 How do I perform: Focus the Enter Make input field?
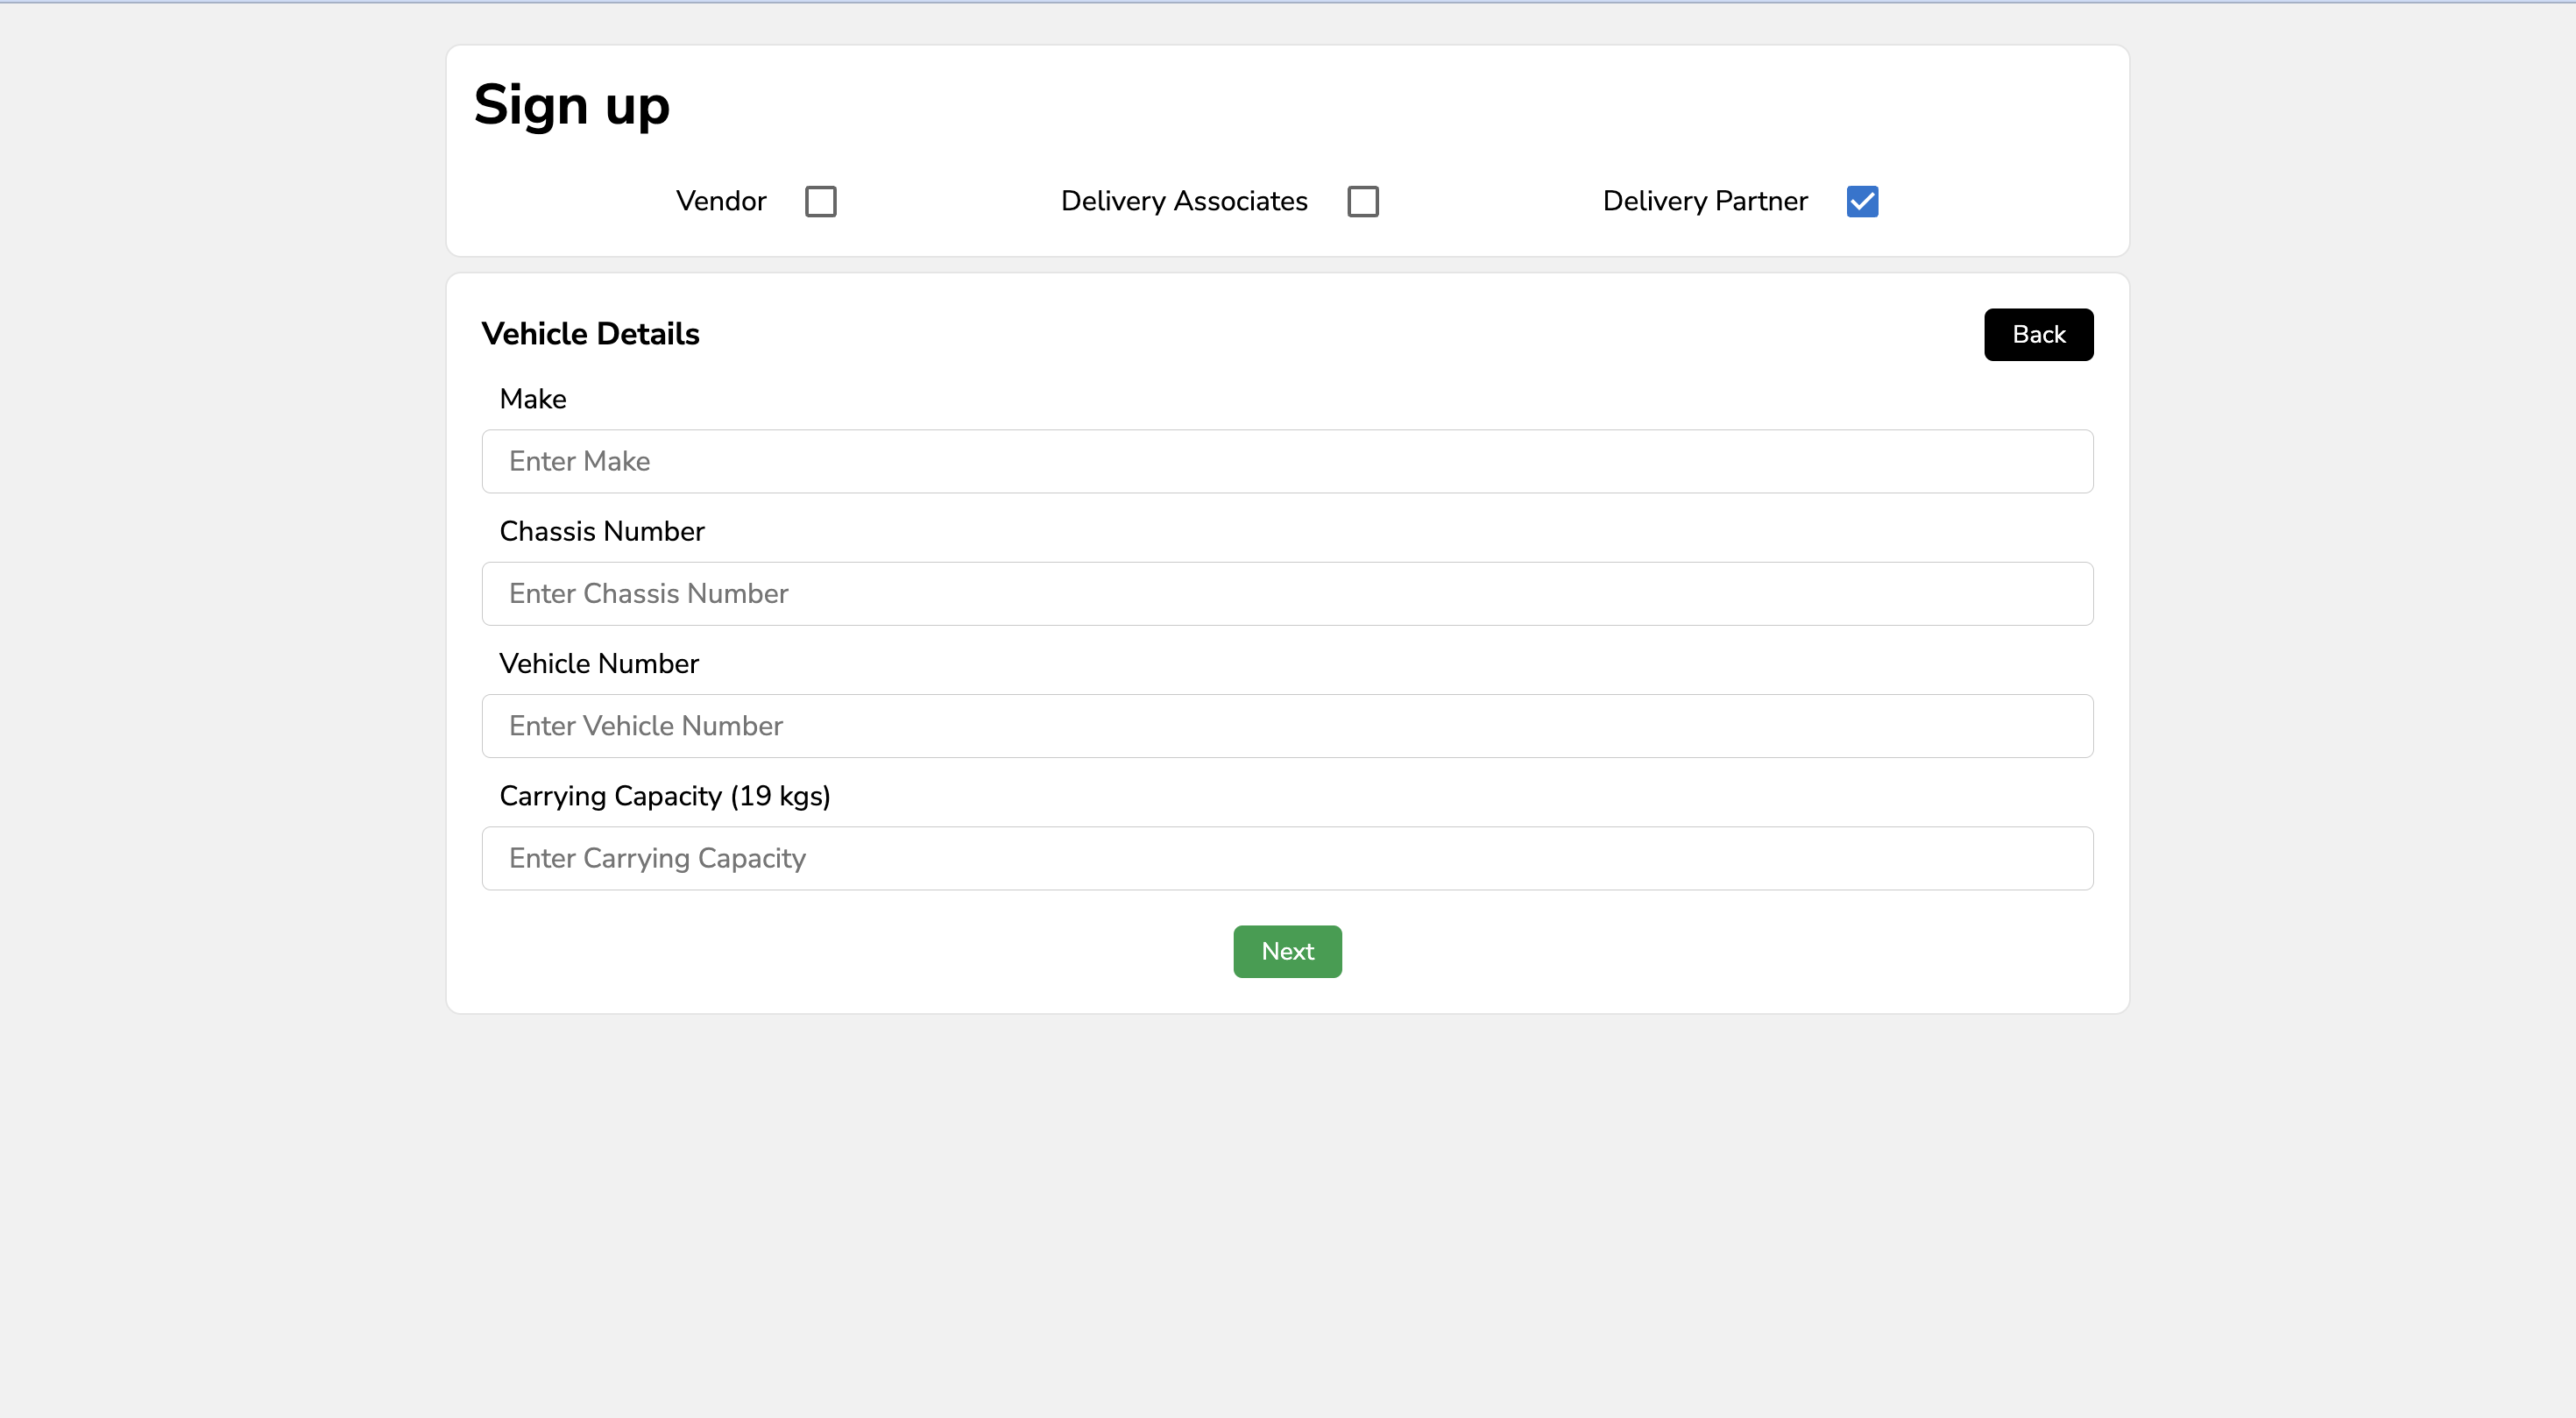click(1287, 461)
